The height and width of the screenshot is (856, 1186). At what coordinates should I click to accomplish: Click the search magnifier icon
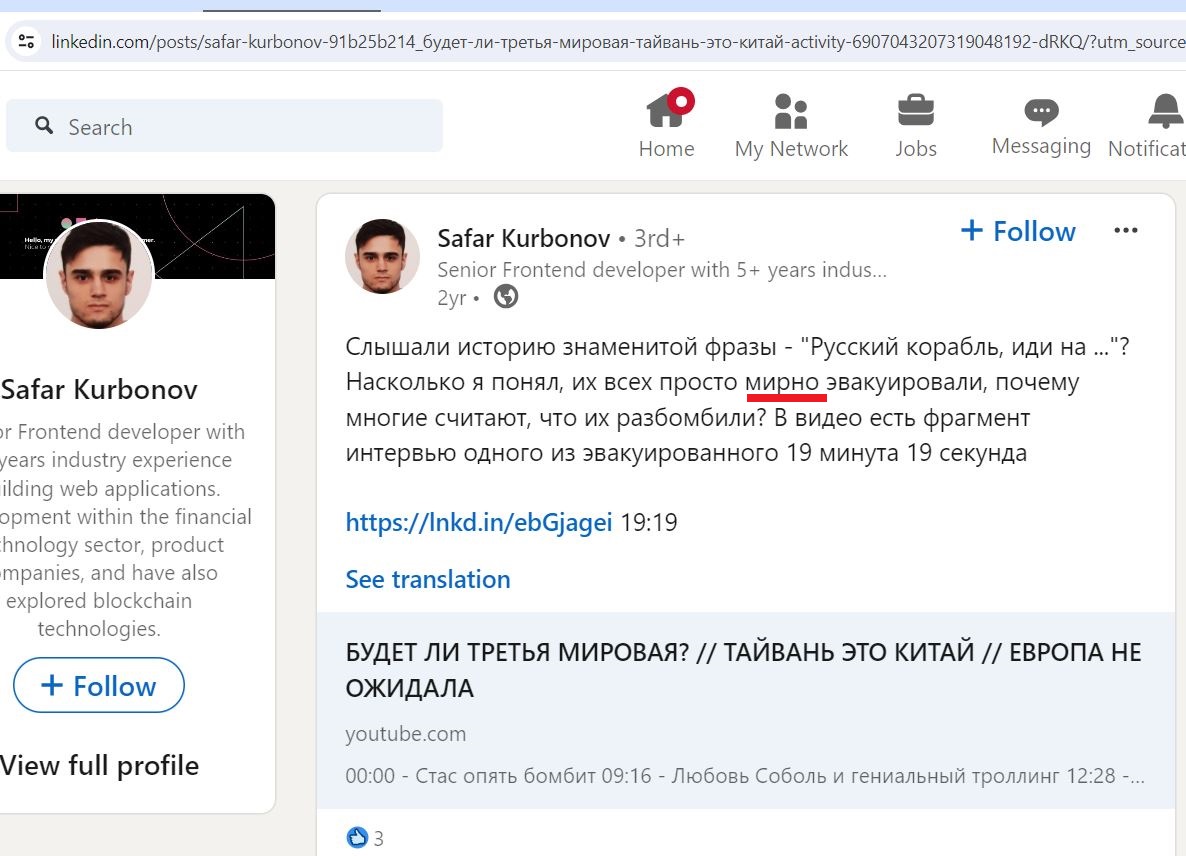pyautogui.click(x=44, y=126)
